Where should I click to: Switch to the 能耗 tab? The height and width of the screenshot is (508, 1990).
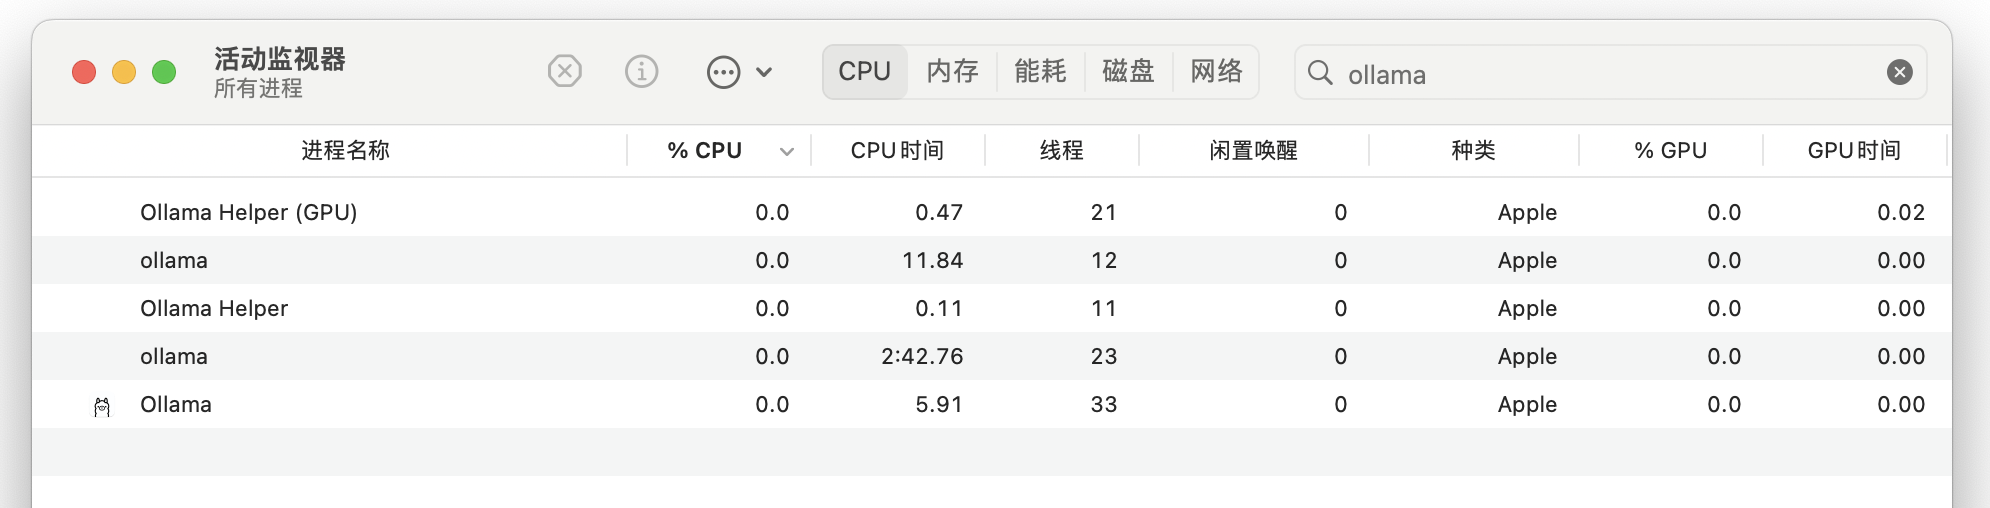(1040, 72)
